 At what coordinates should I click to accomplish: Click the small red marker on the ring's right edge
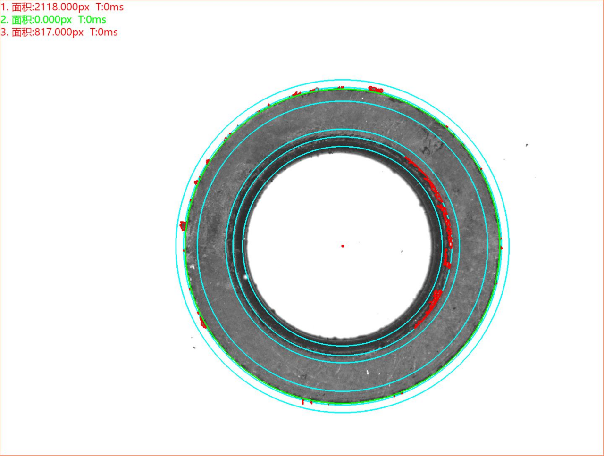pos(501,247)
